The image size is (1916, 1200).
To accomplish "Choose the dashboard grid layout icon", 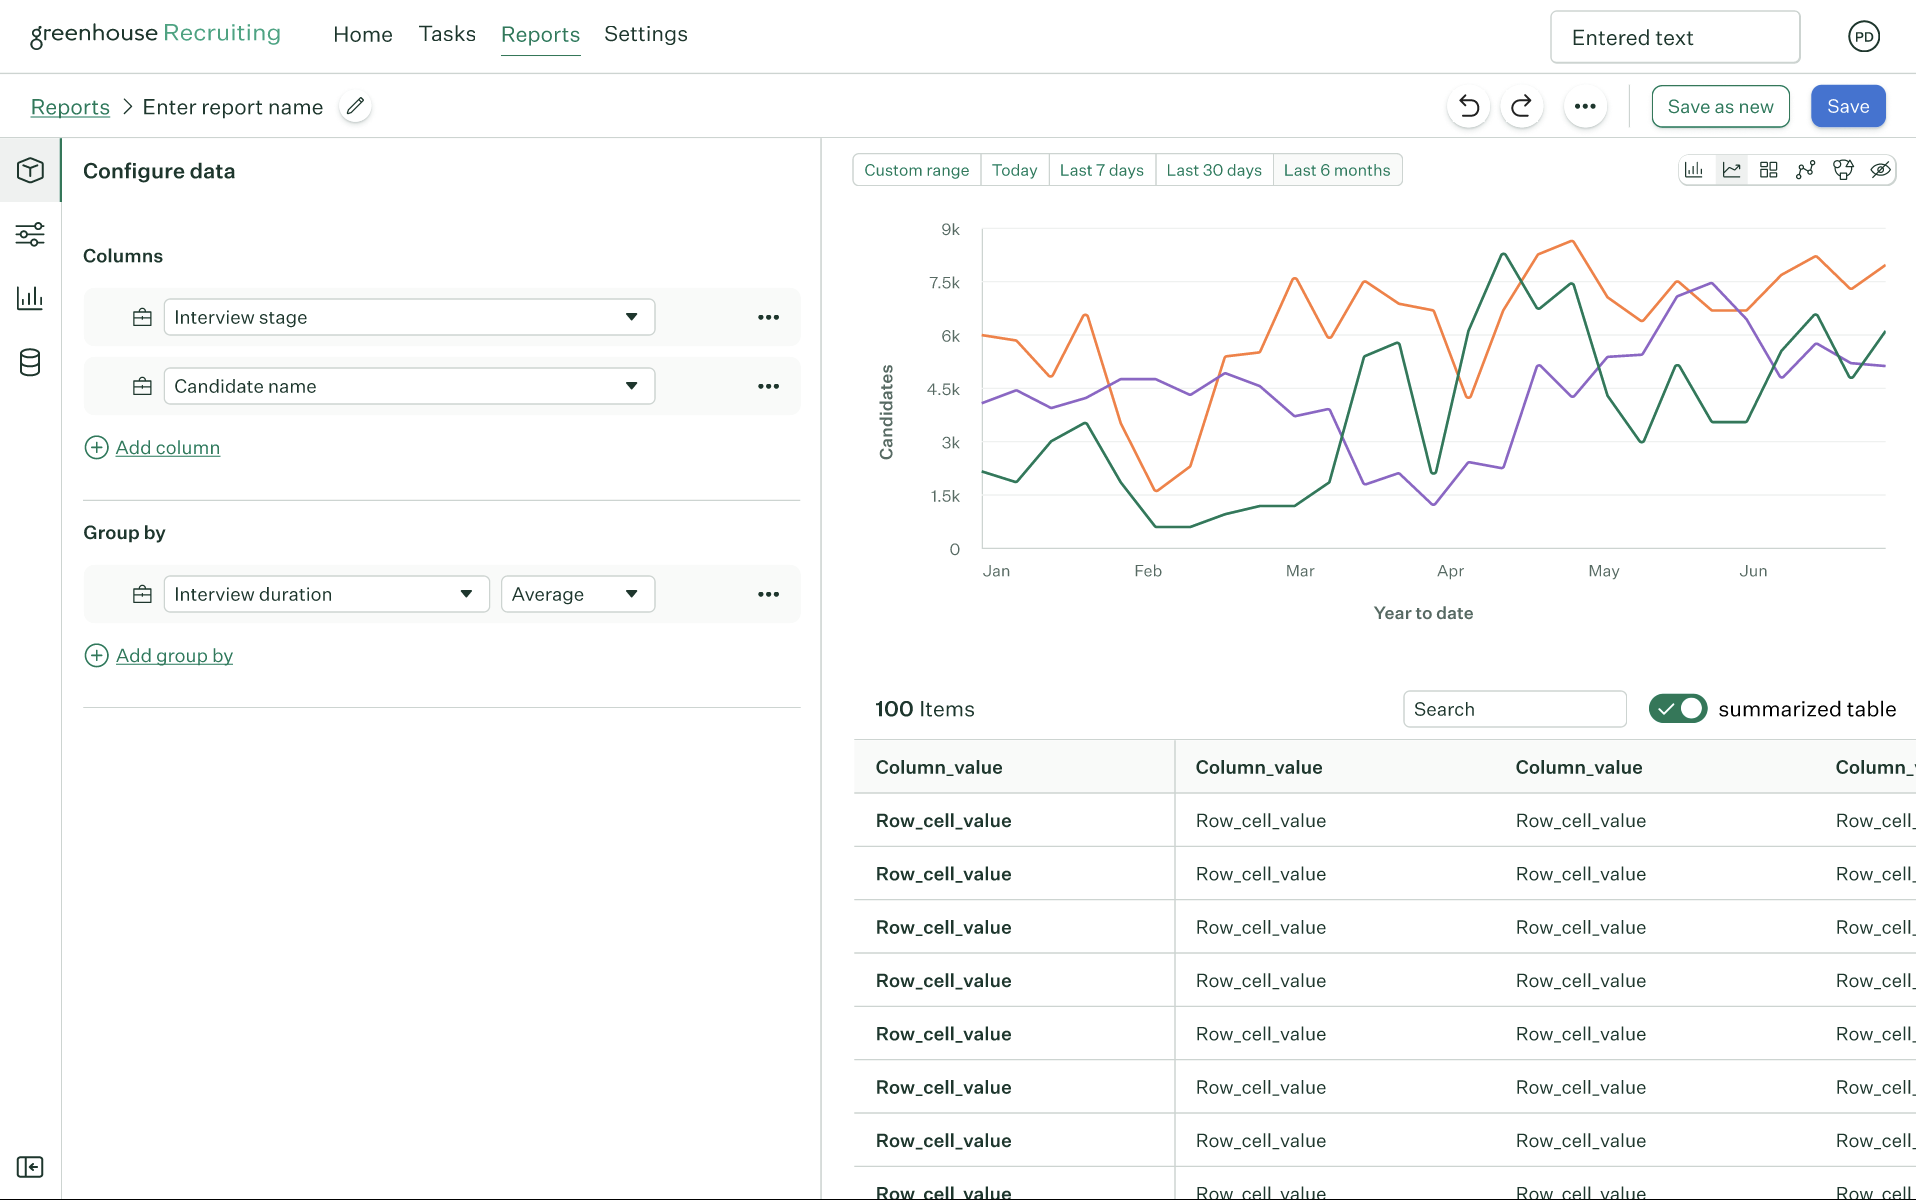I will tap(1768, 170).
